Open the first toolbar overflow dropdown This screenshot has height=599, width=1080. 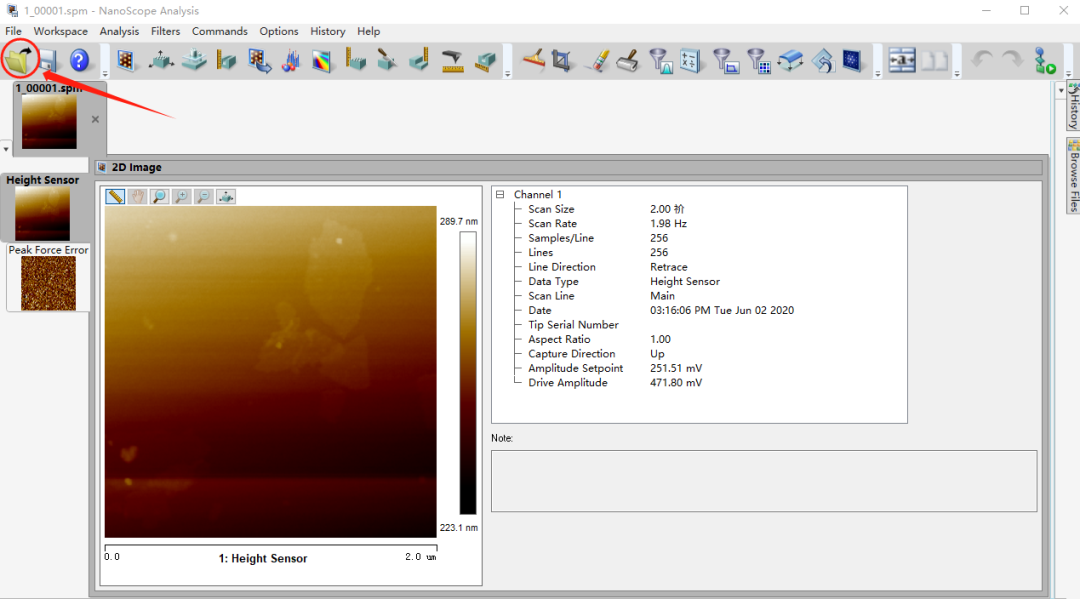click(x=105, y=73)
